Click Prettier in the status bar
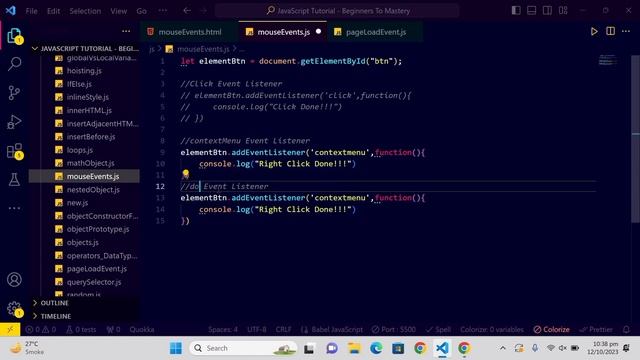The image size is (640, 360). tap(596, 329)
